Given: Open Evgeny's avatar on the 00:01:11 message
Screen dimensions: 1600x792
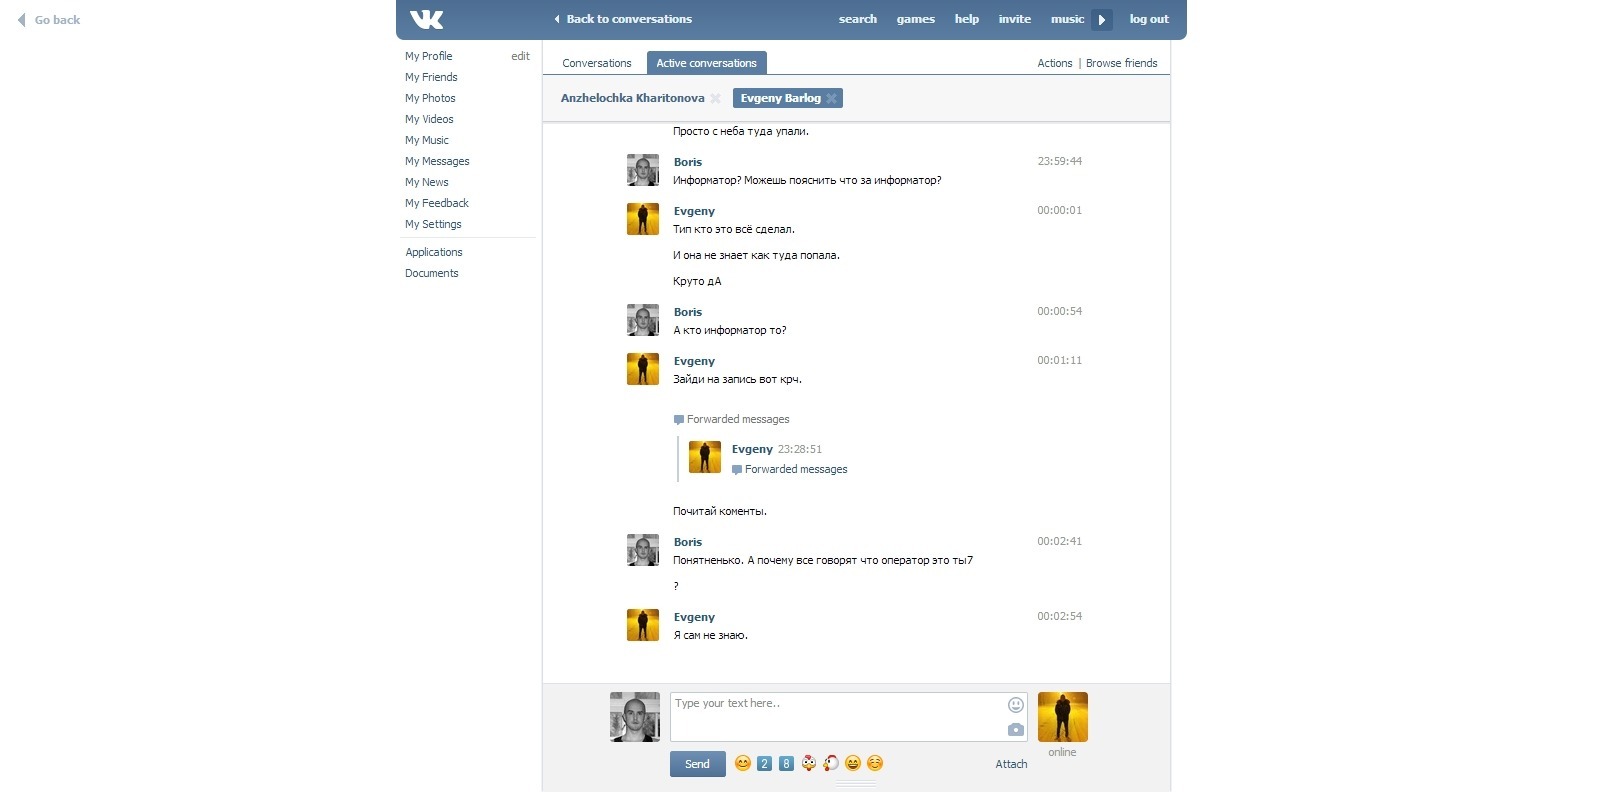Looking at the screenshot, I should [643, 369].
